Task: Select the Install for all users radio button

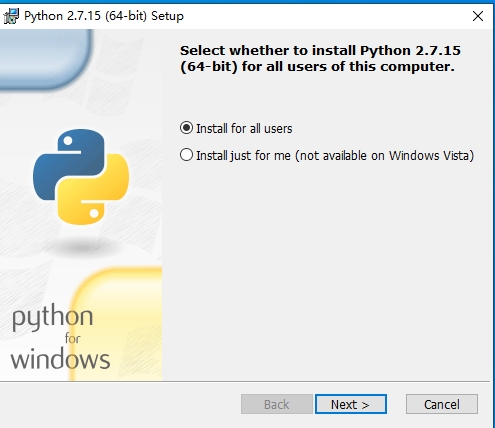Action: 186,128
